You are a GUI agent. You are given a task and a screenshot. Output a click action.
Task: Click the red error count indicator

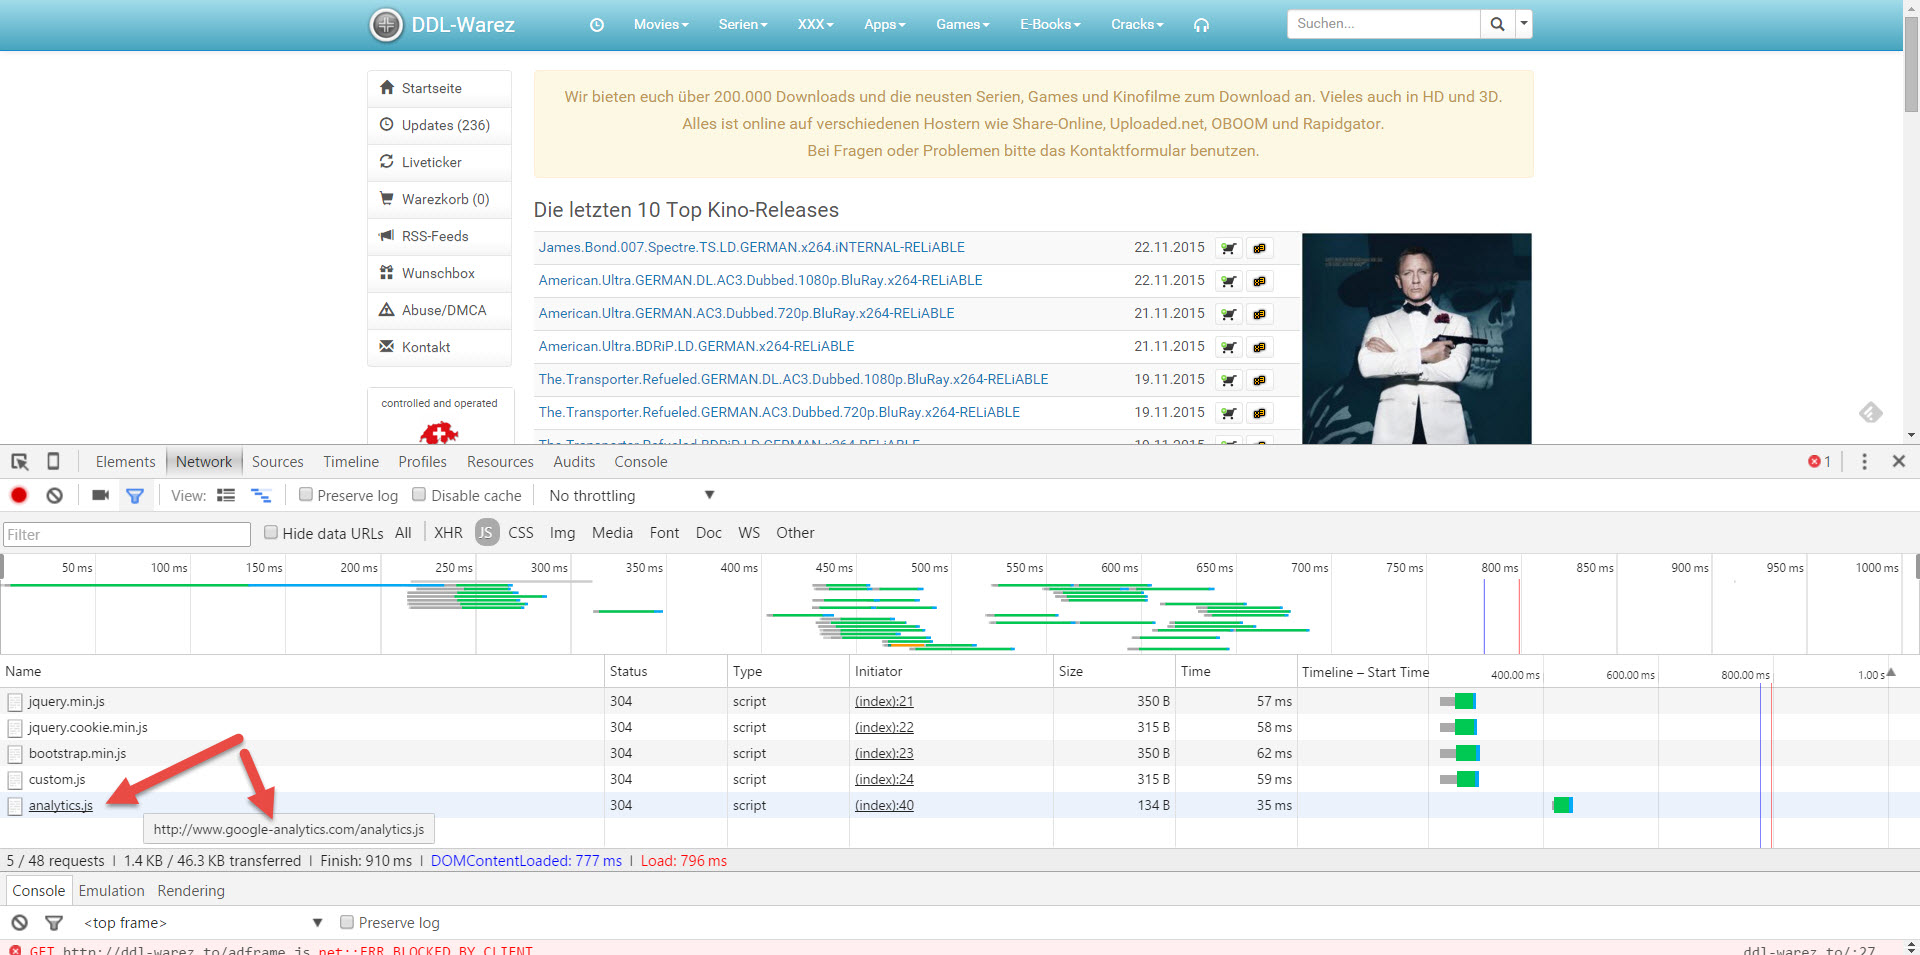1819,462
